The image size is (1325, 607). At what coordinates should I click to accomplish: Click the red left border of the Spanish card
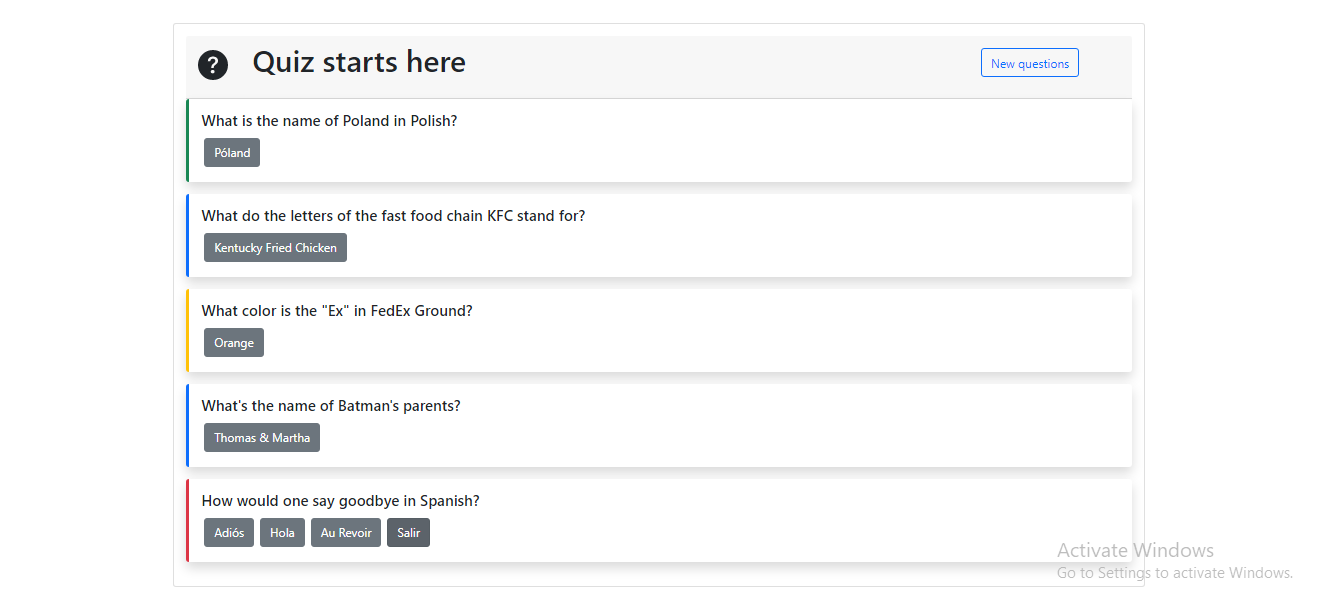[187, 520]
